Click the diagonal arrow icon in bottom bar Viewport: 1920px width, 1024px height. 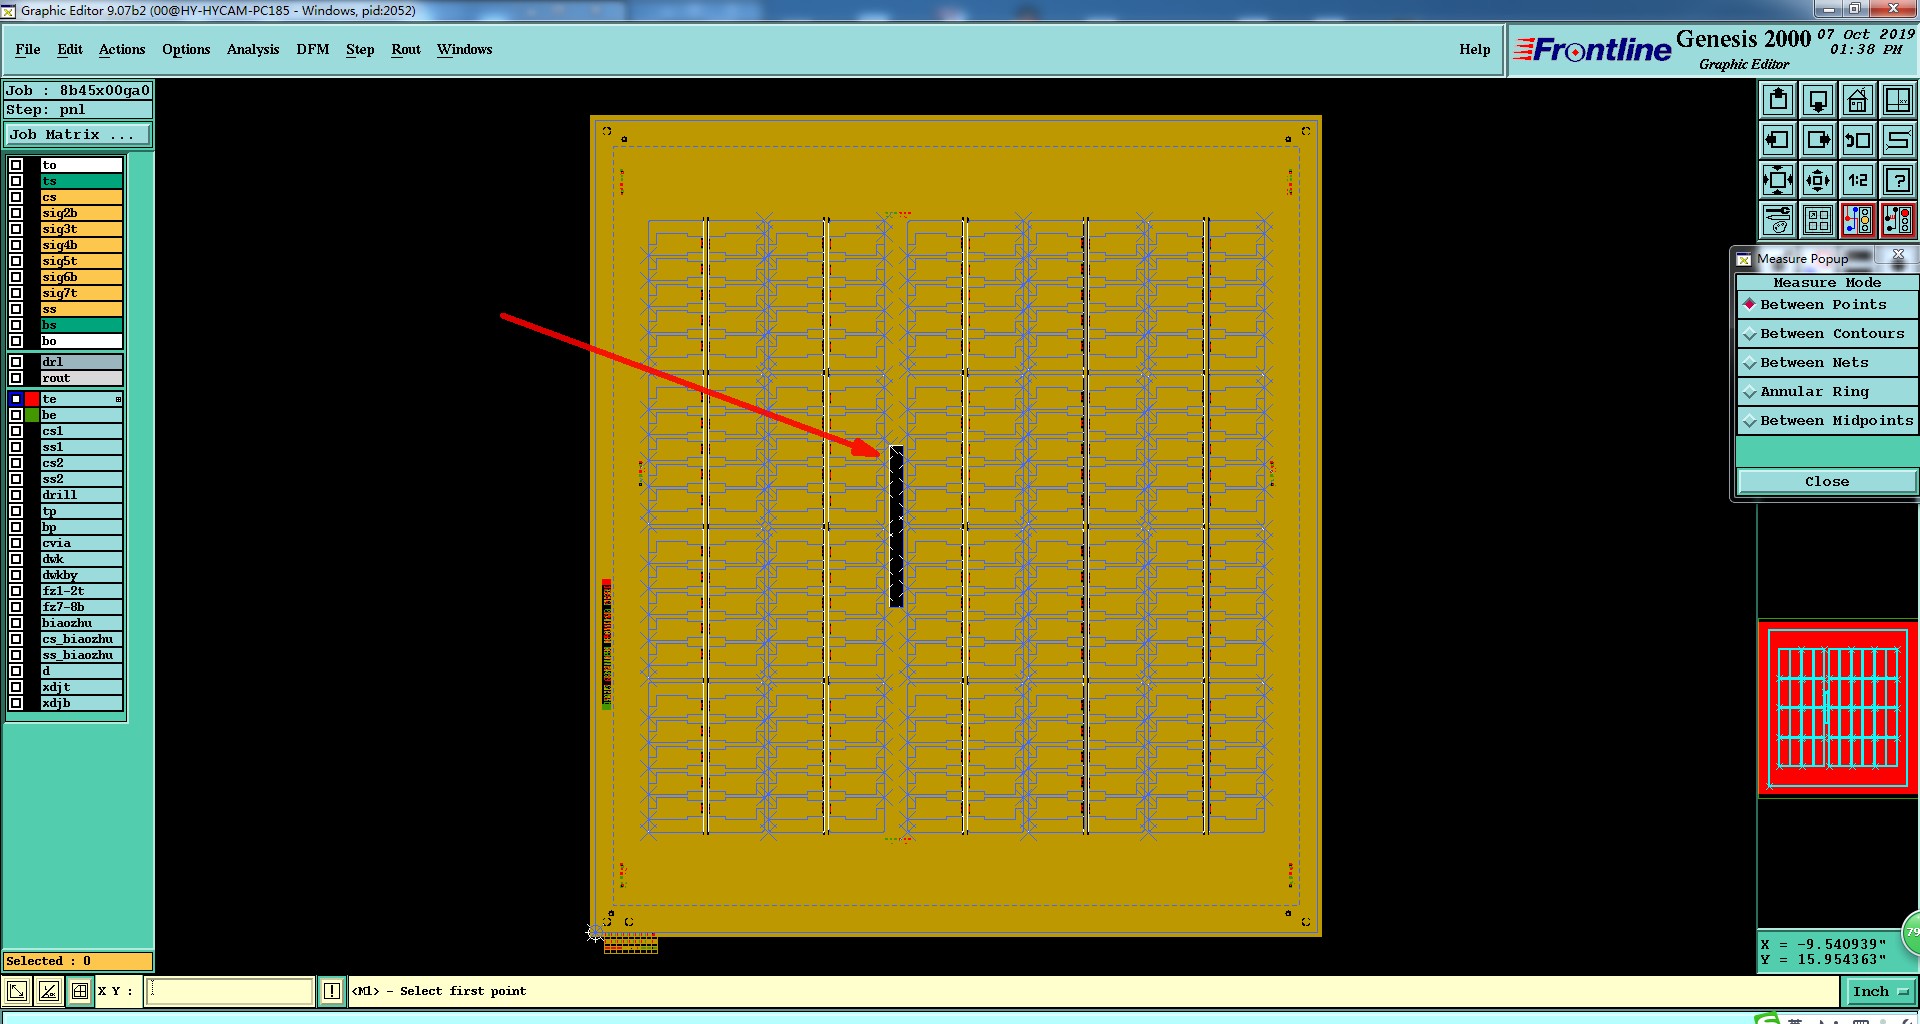pos(17,991)
